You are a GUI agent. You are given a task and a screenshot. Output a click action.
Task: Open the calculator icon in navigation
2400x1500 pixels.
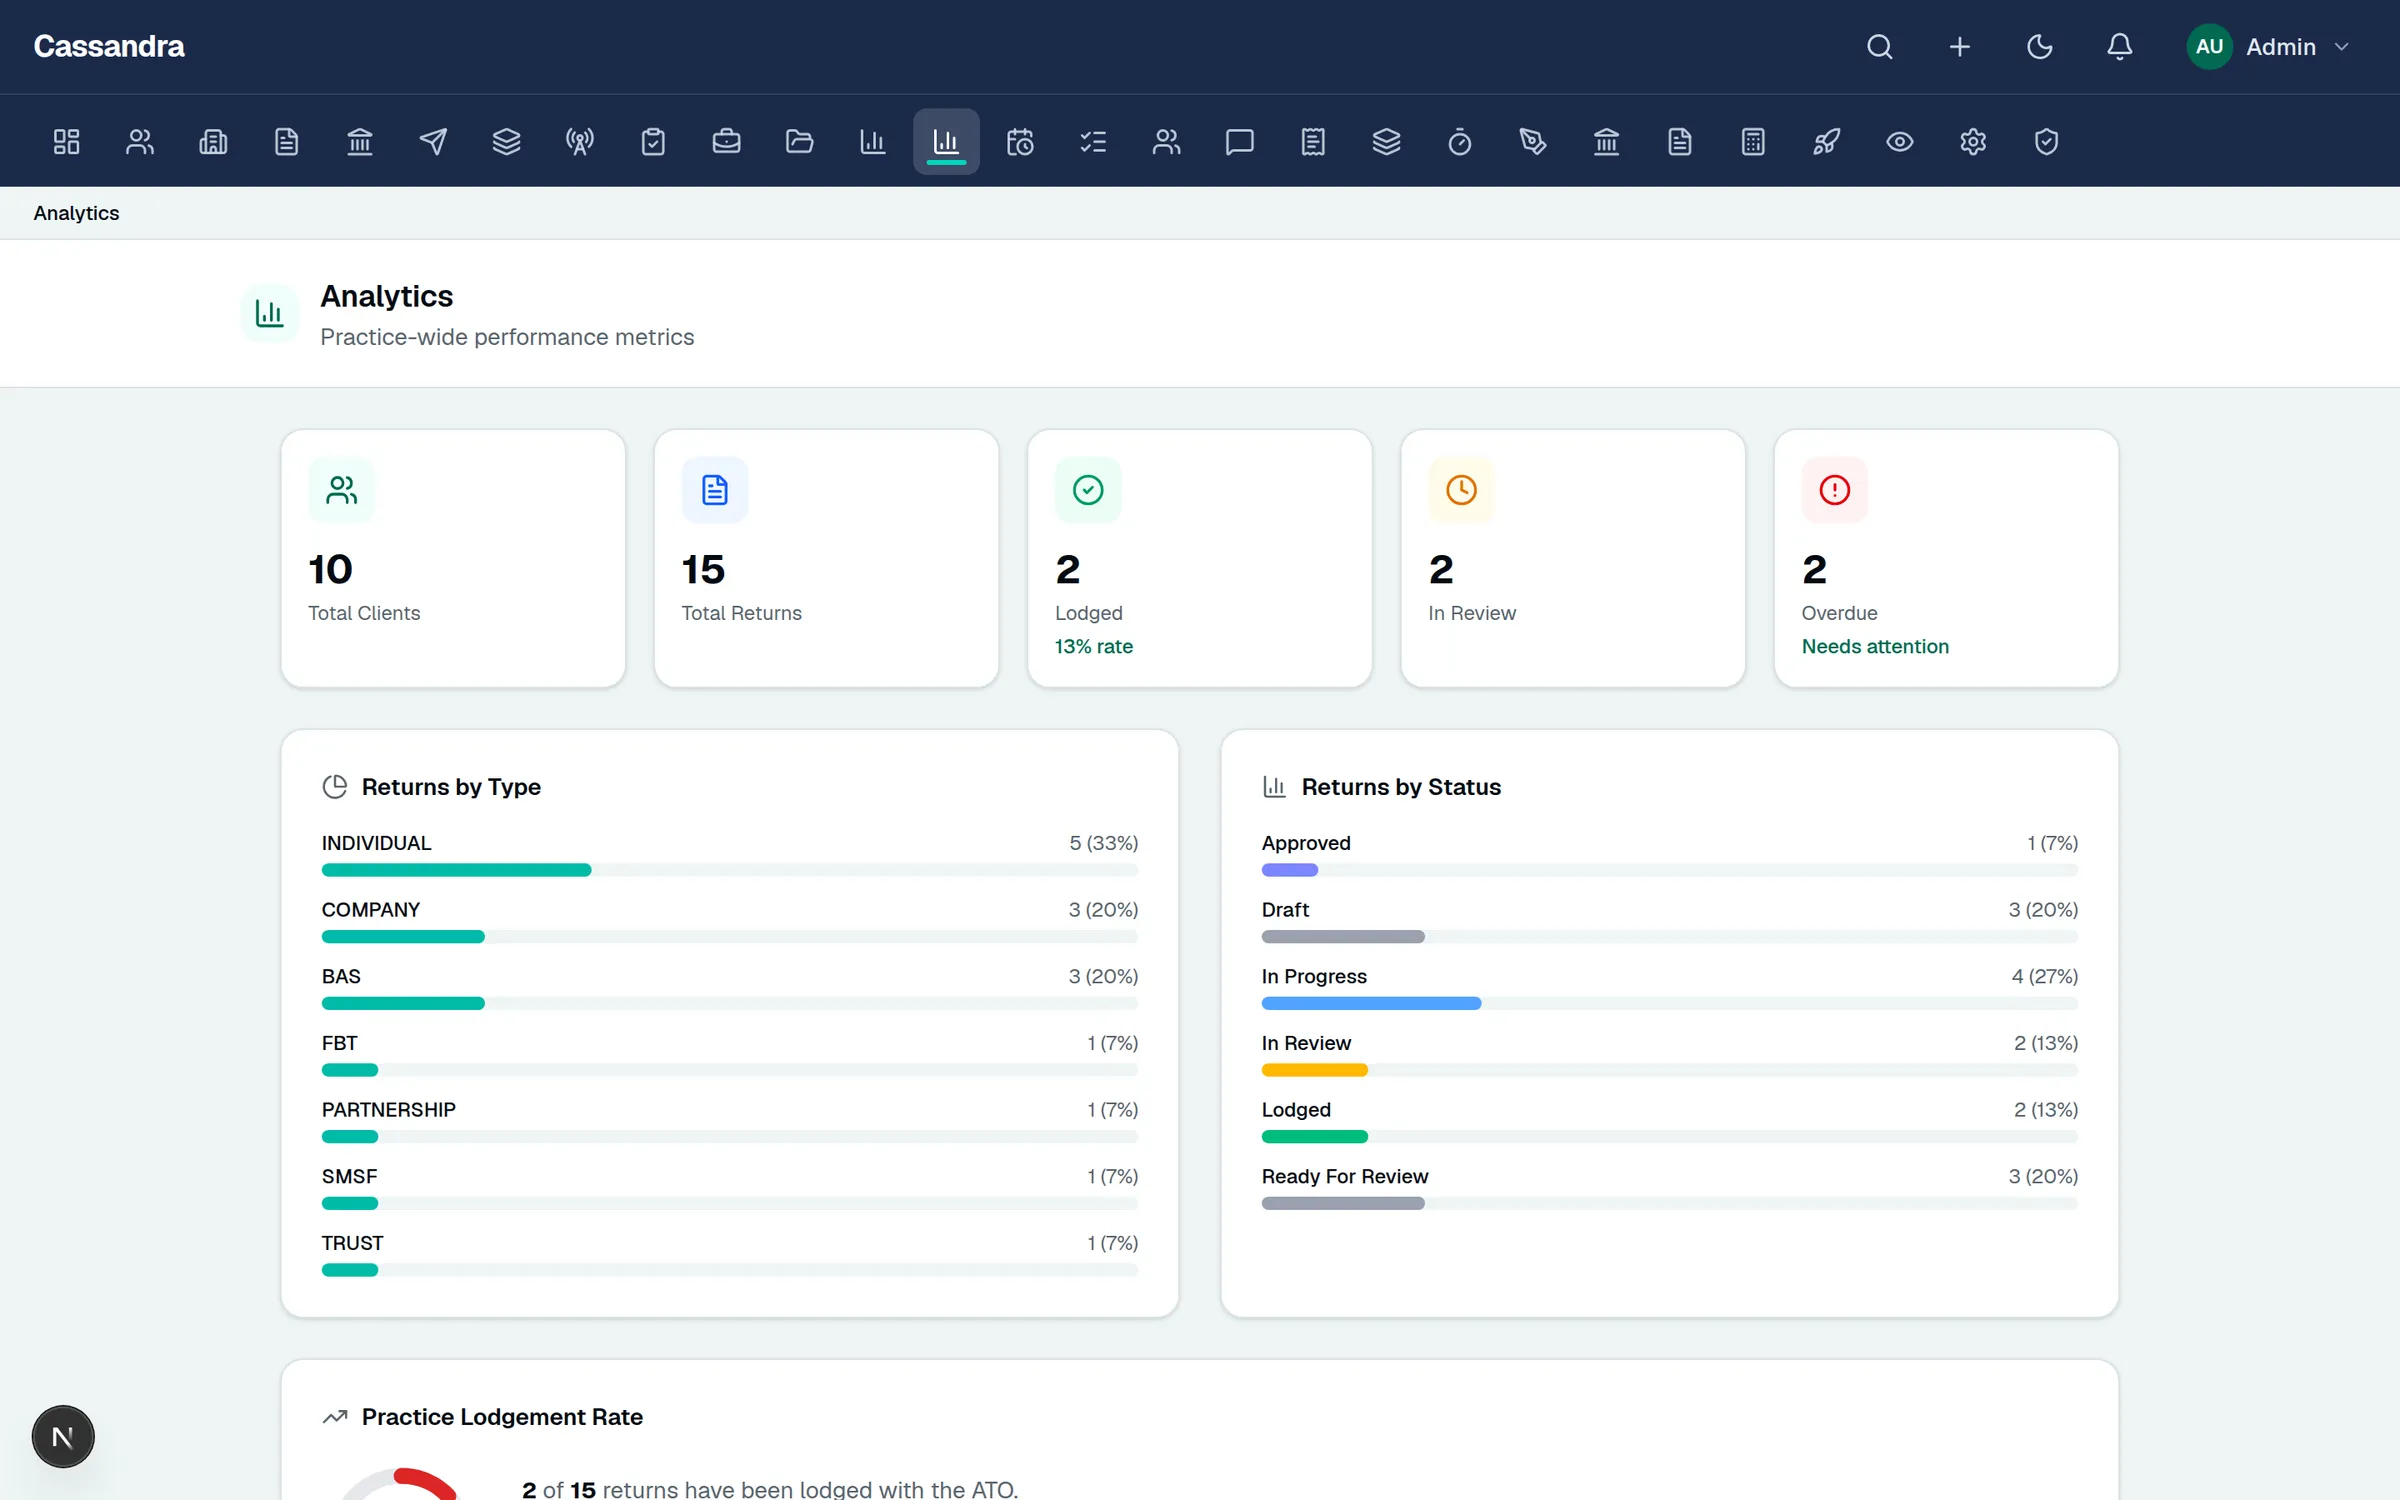coord(1753,142)
